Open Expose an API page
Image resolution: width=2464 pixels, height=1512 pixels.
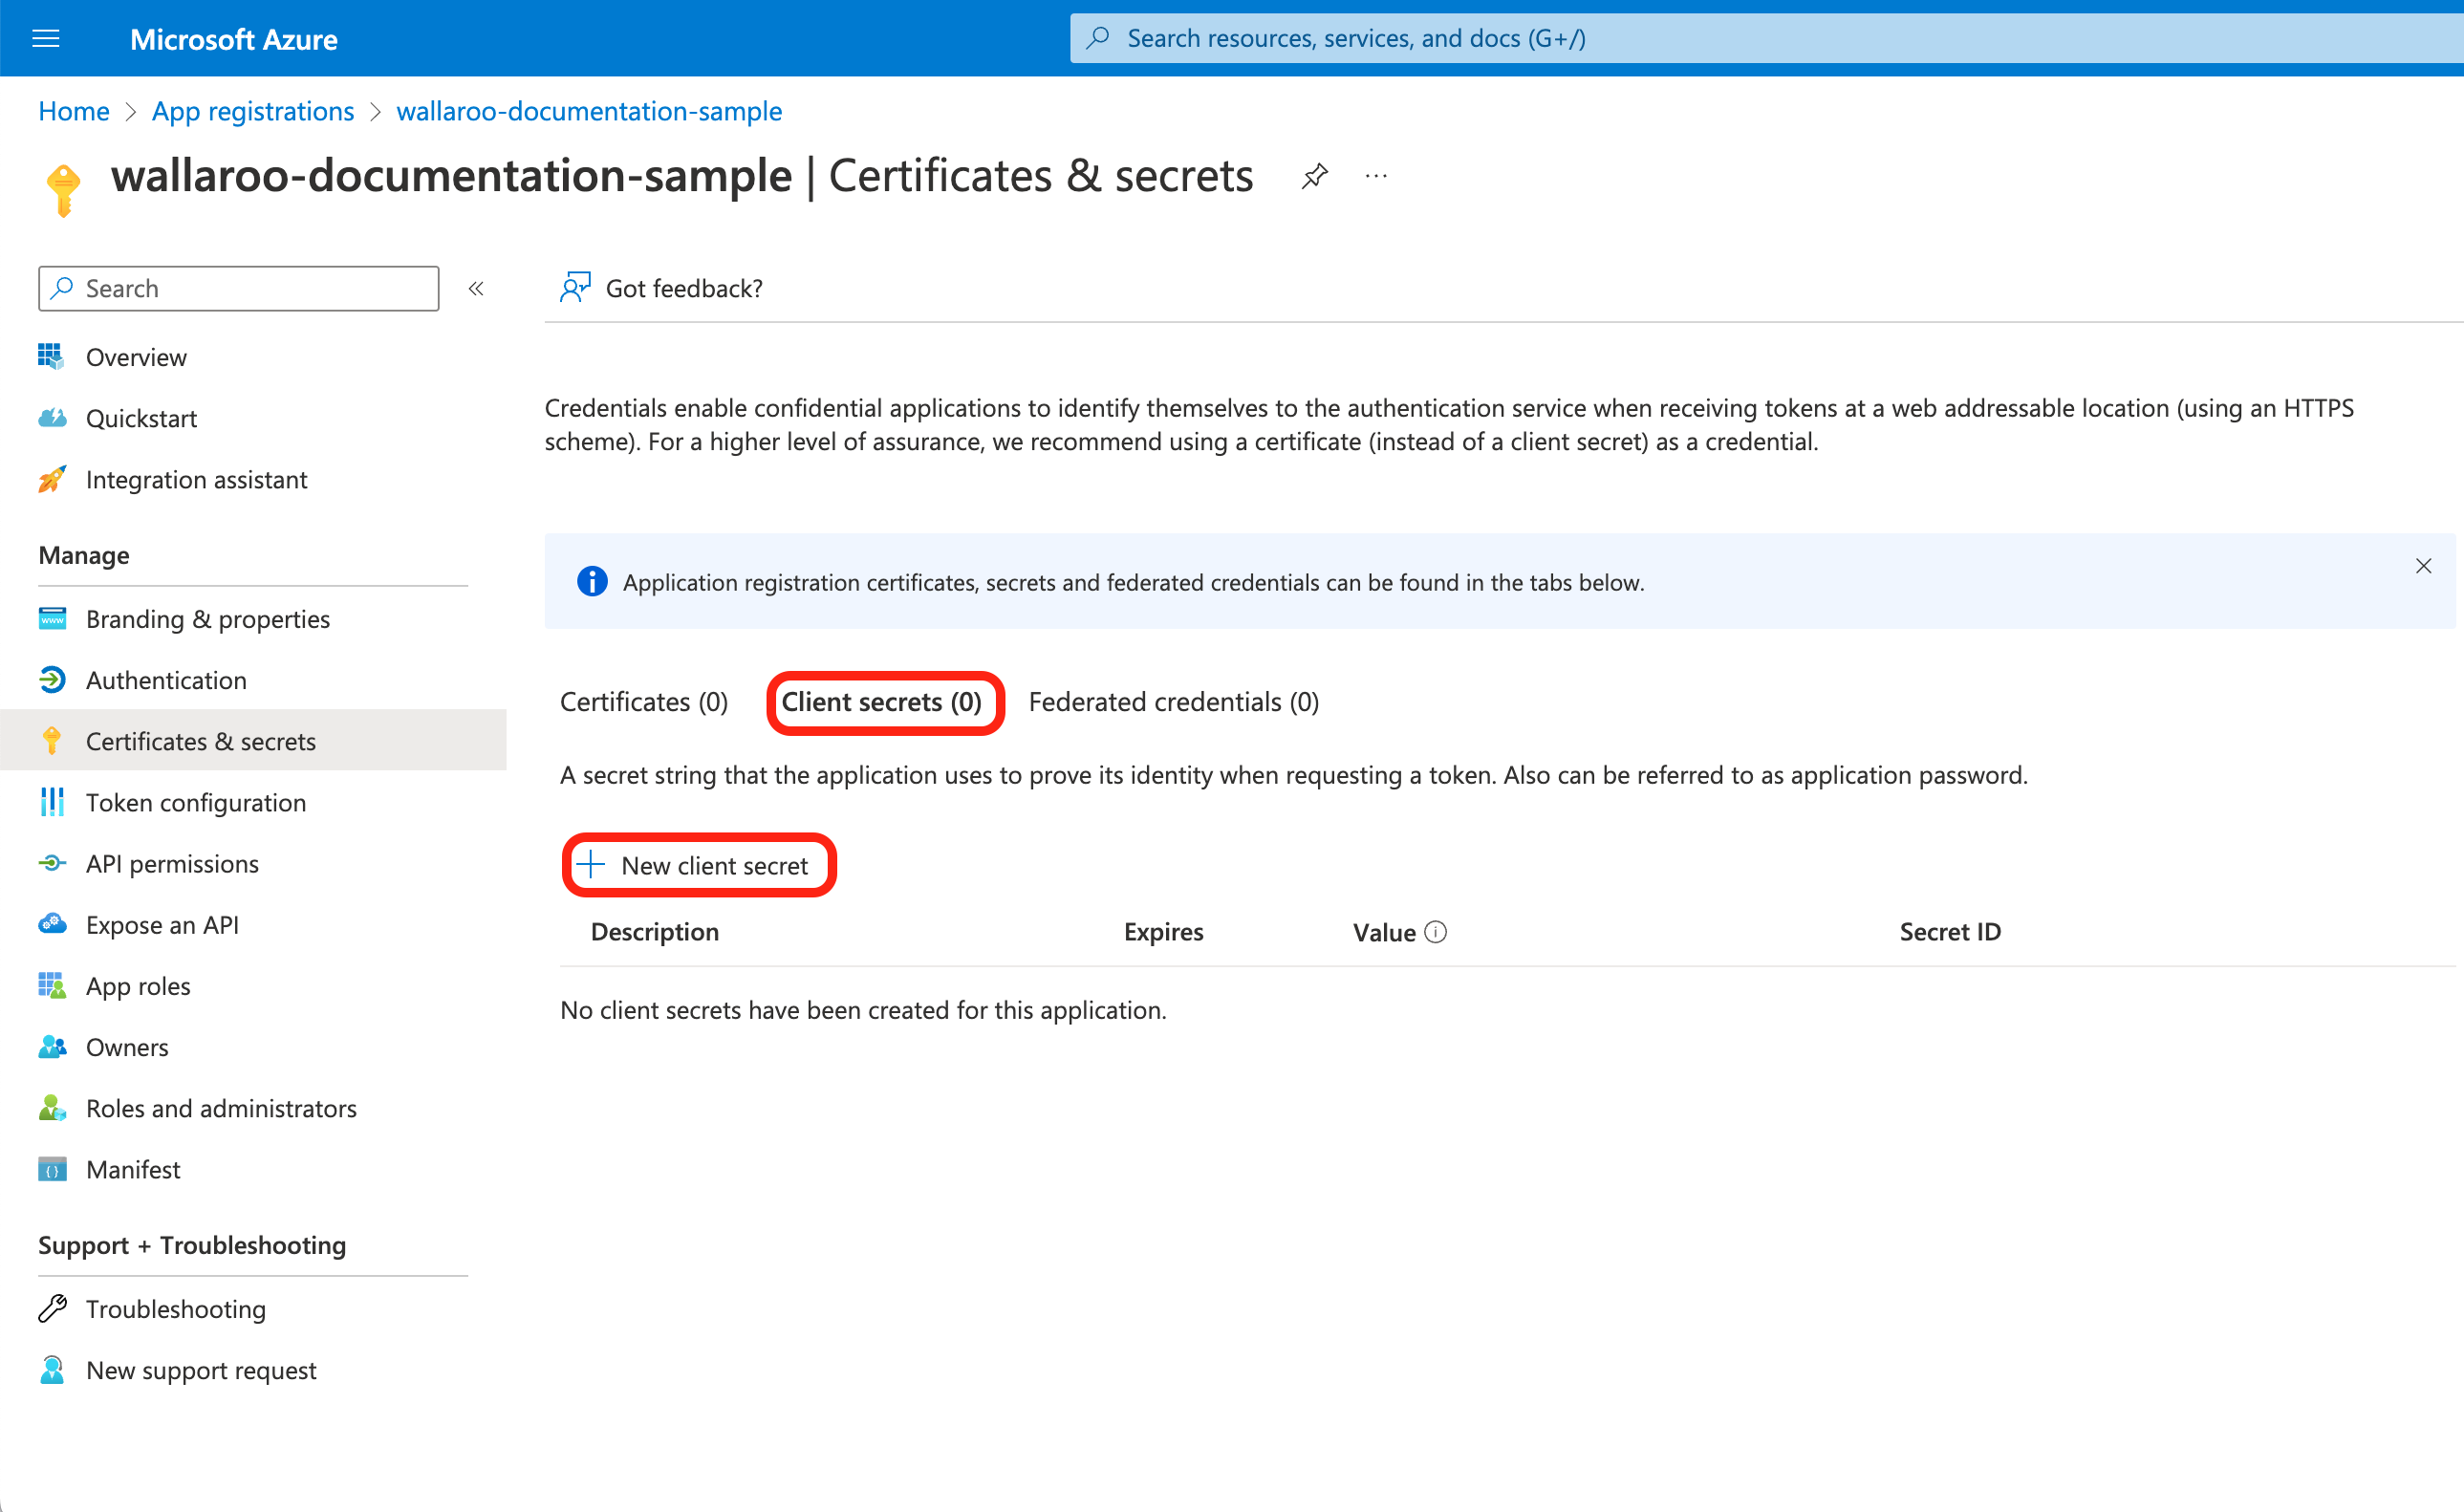pyautogui.click(x=162, y=925)
